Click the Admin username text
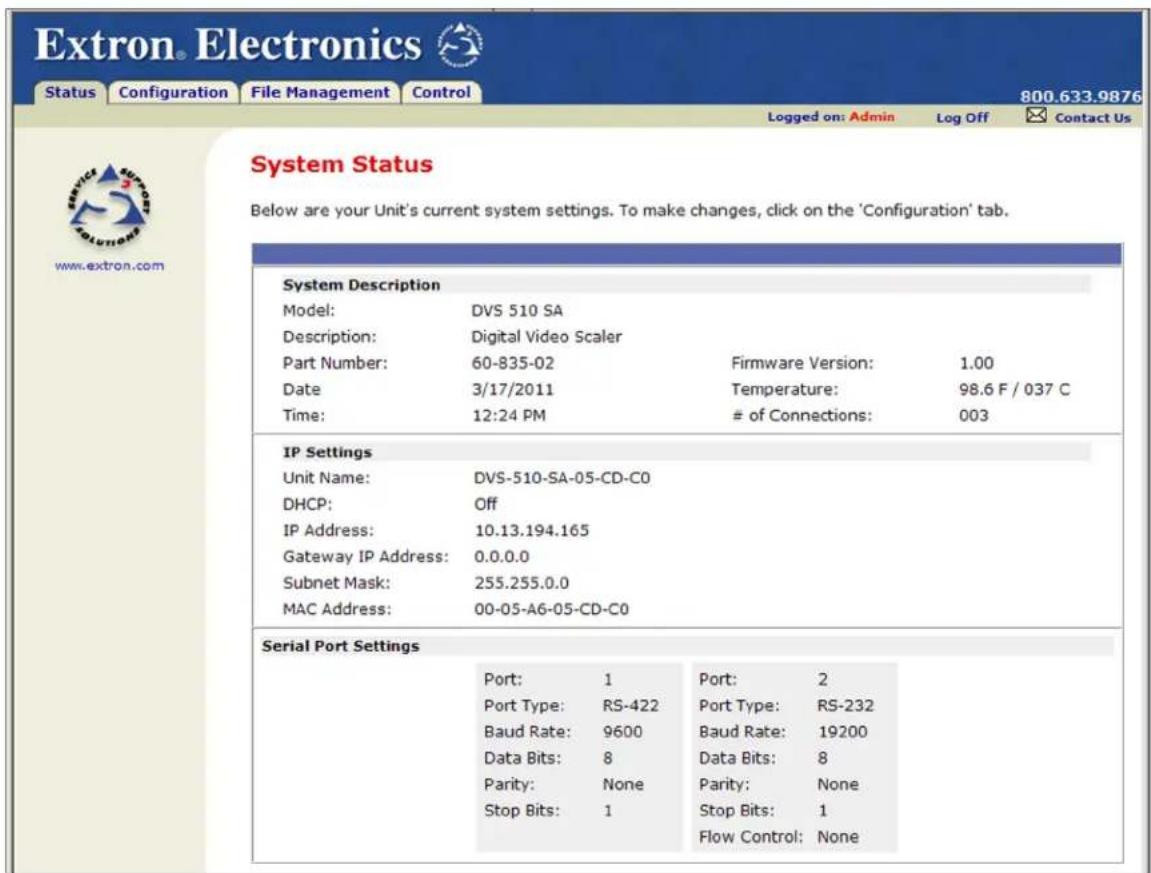This screenshot has height=873, width=1151. click(x=872, y=117)
